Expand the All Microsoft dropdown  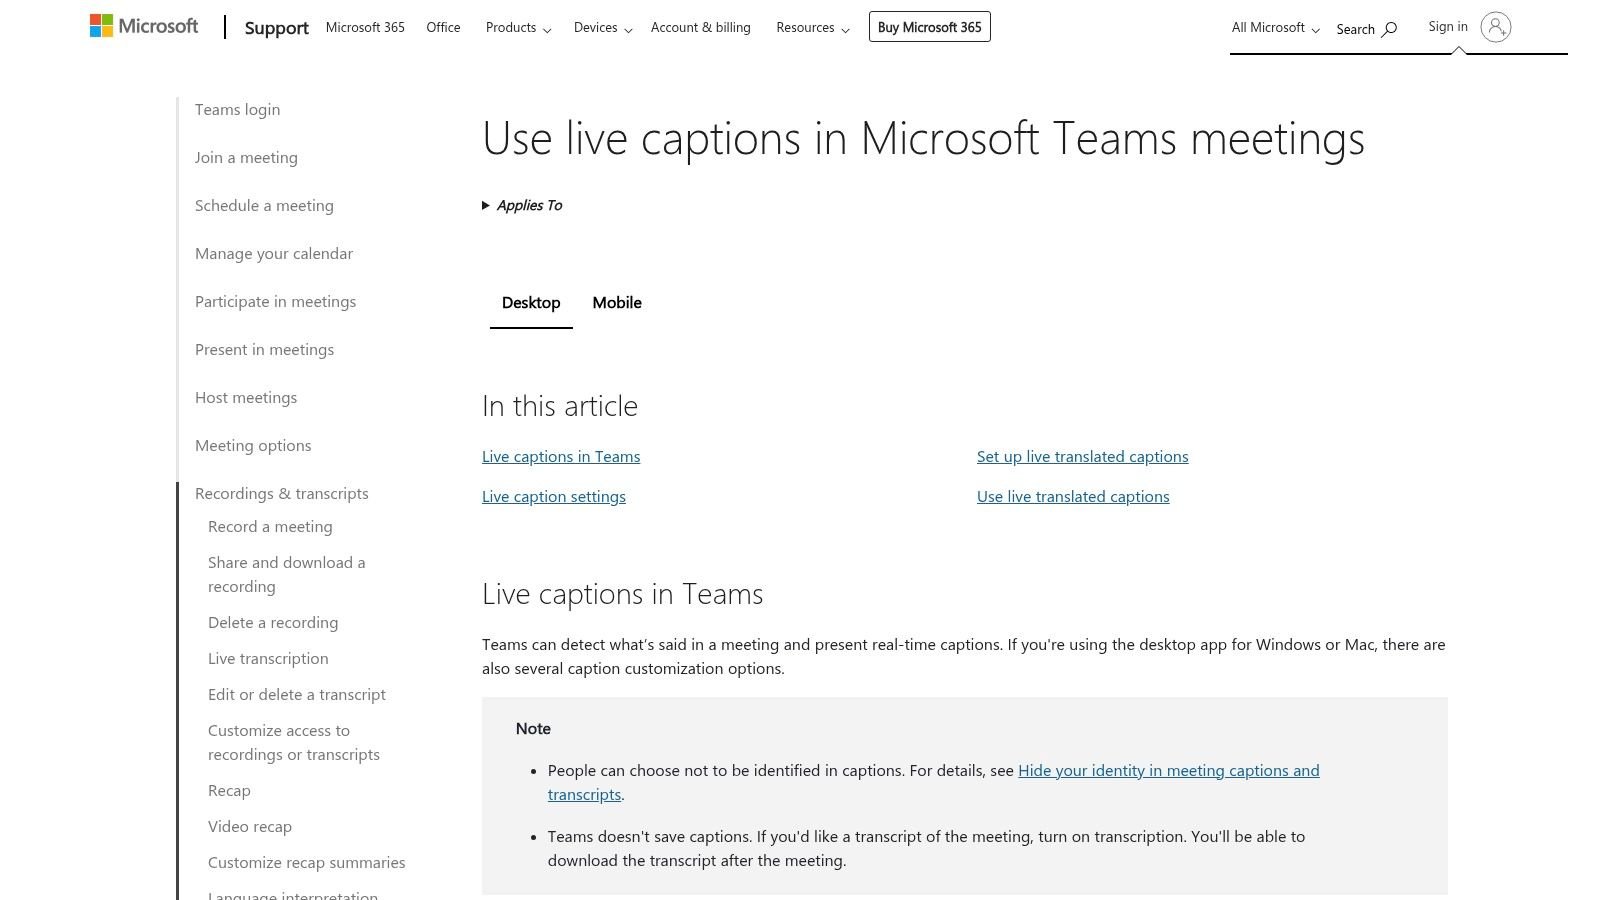1275,28
